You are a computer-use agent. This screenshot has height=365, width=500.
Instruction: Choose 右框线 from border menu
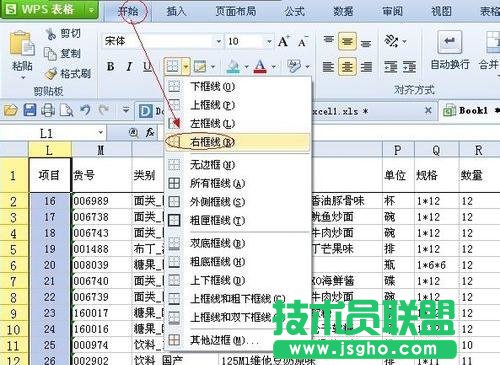(238, 142)
